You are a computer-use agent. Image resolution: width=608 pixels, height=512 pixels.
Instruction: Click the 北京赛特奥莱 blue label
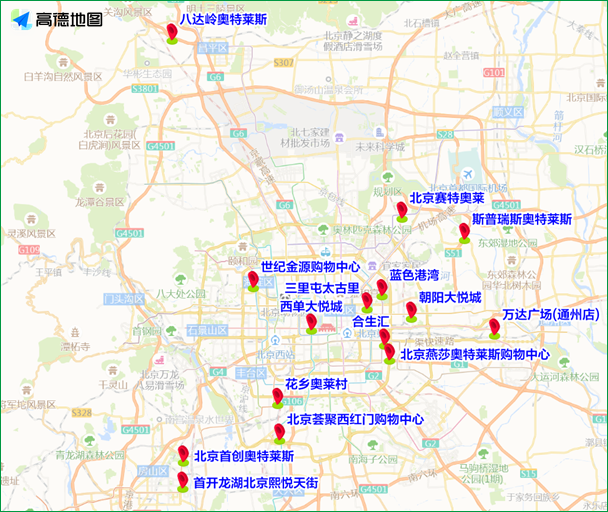(447, 198)
